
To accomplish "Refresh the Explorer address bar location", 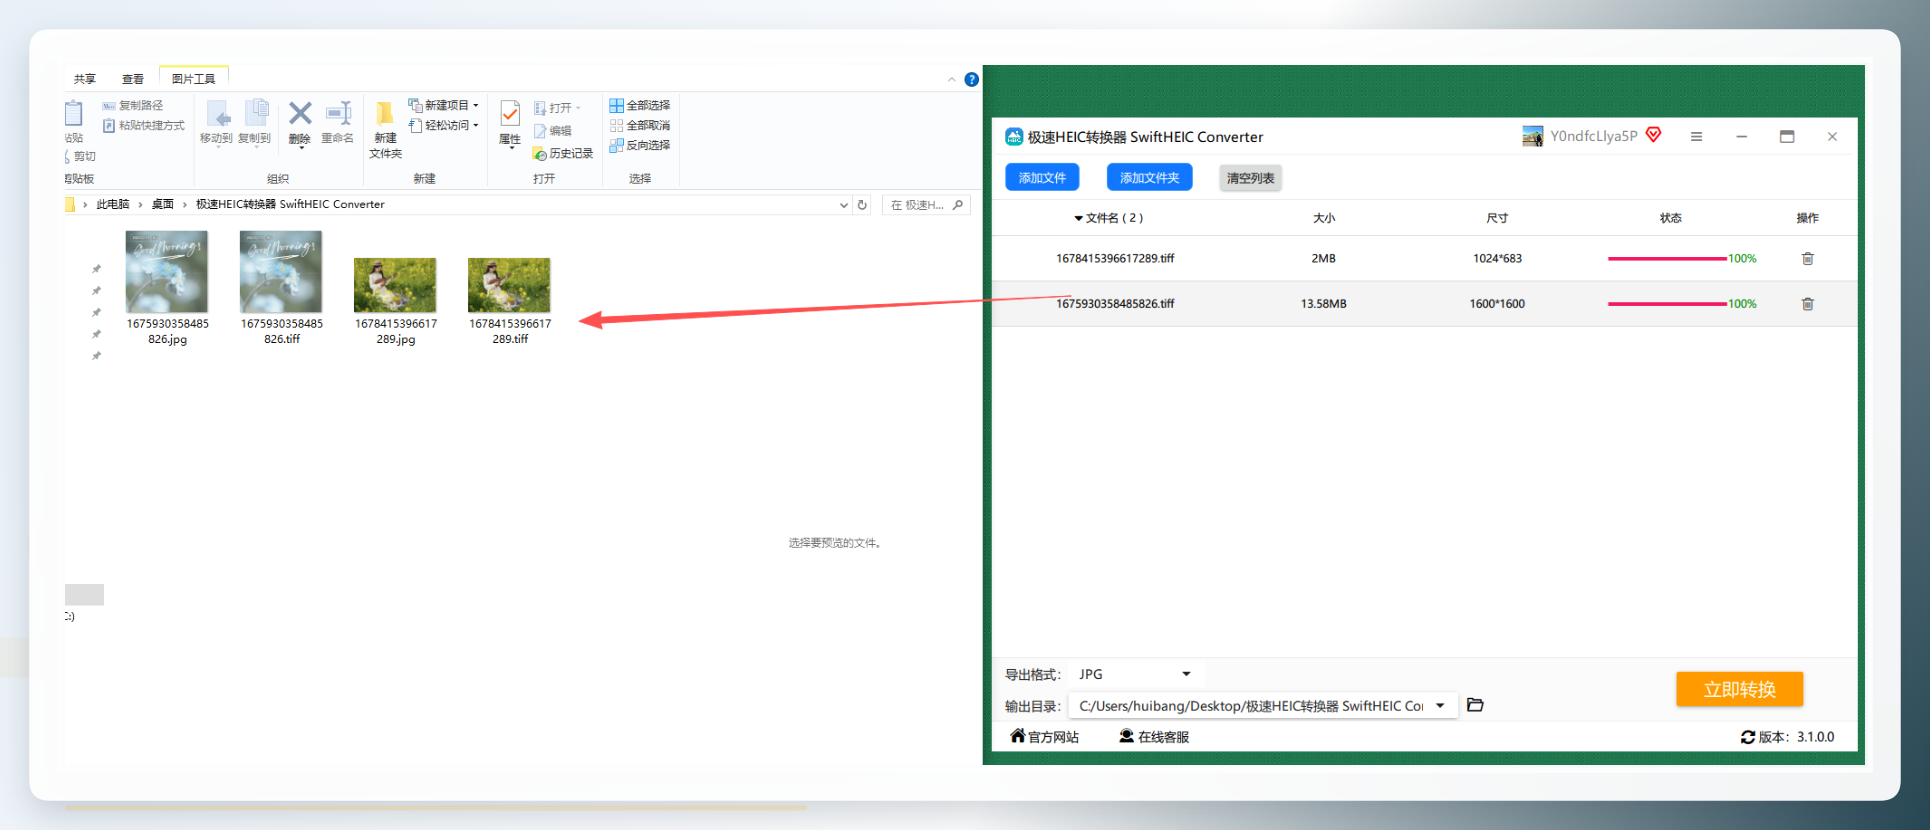I will 862,205.
